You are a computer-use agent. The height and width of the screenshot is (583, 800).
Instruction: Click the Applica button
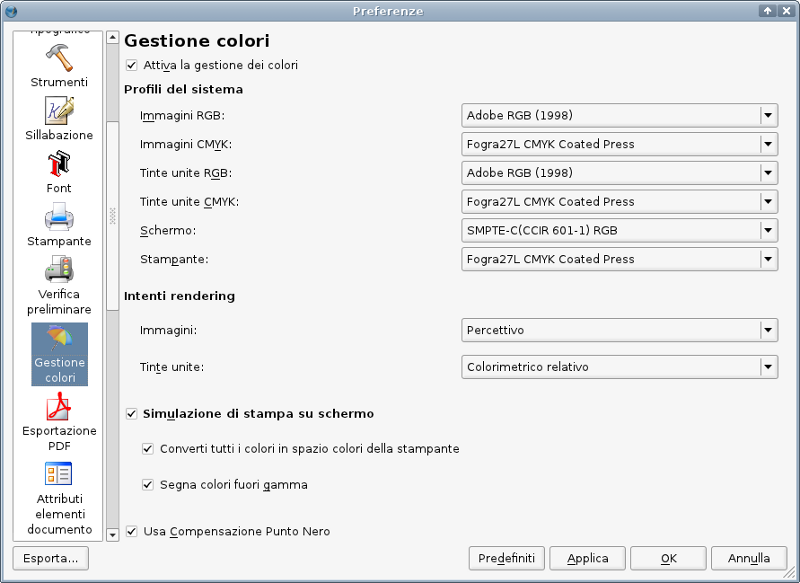point(587,558)
